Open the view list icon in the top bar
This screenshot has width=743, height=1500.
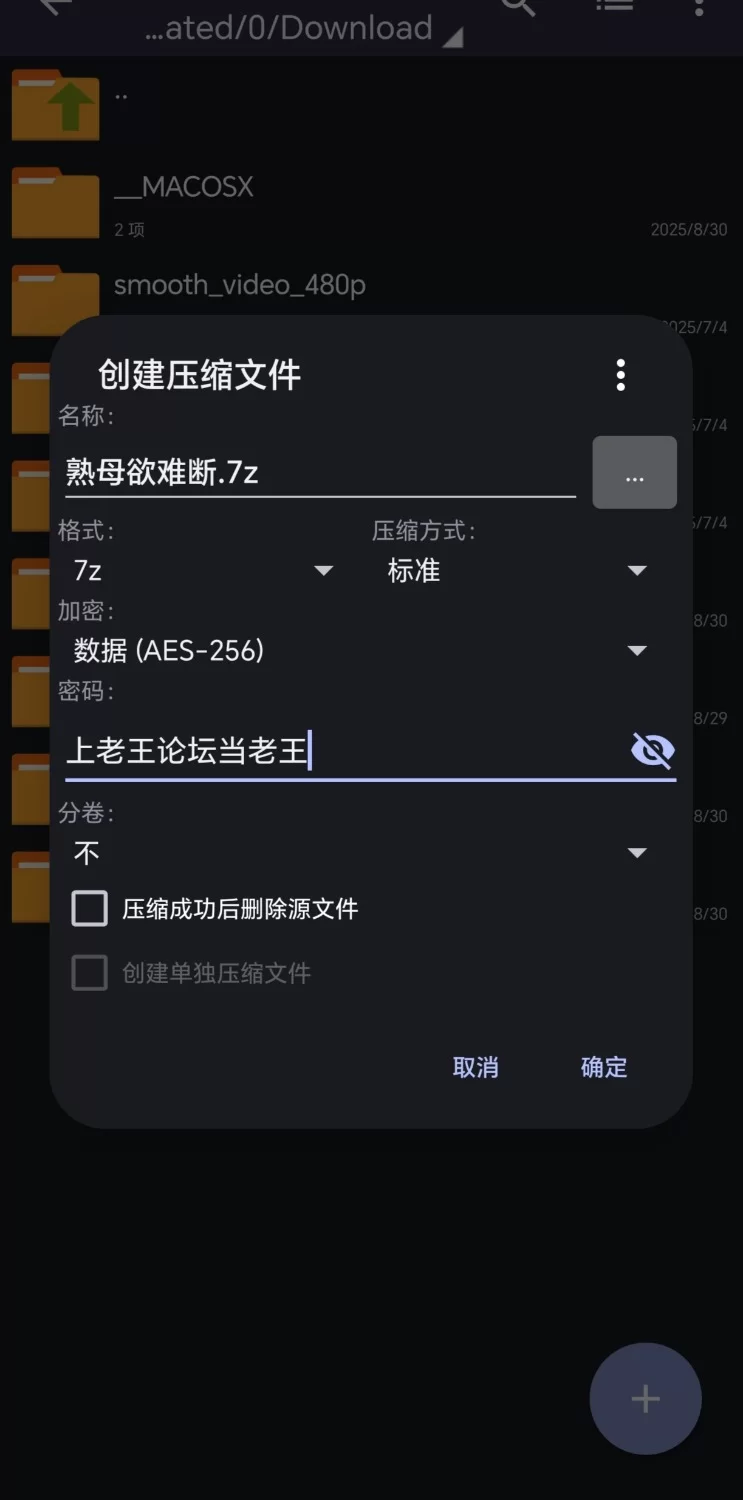coord(614,8)
